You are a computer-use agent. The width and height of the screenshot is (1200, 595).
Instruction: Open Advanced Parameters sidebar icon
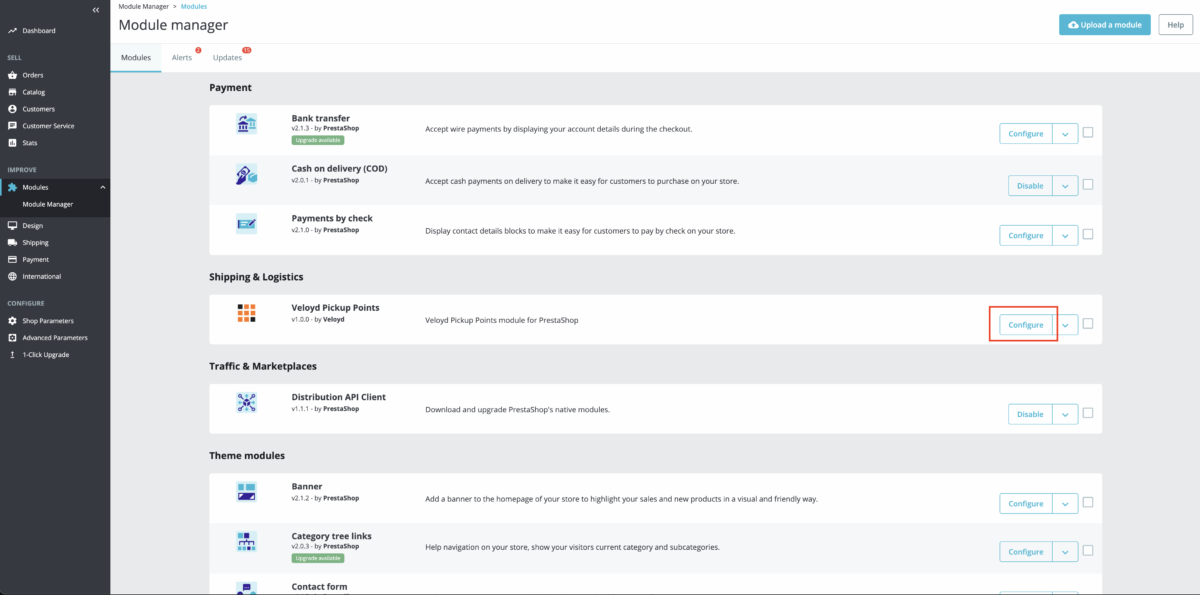(12, 338)
